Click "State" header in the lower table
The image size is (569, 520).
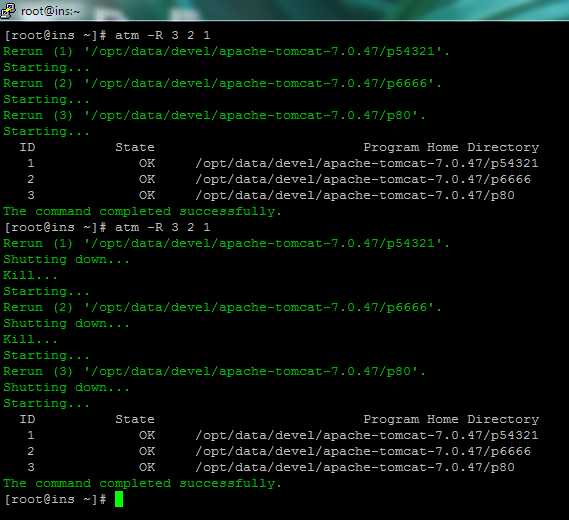tap(135, 419)
